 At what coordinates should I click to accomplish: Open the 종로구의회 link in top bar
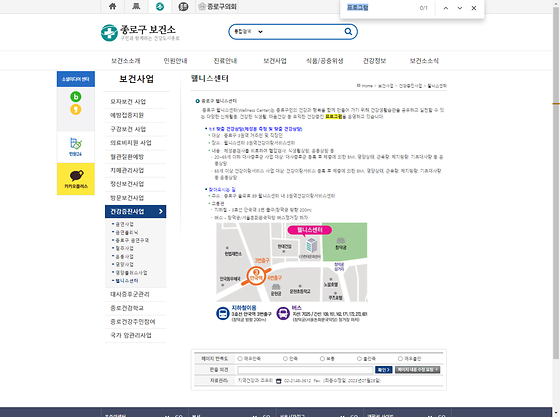click(x=218, y=6)
